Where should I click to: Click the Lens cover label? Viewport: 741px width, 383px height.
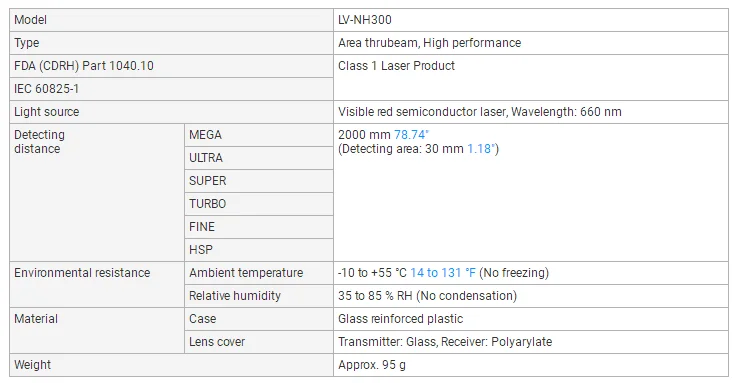(217, 342)
